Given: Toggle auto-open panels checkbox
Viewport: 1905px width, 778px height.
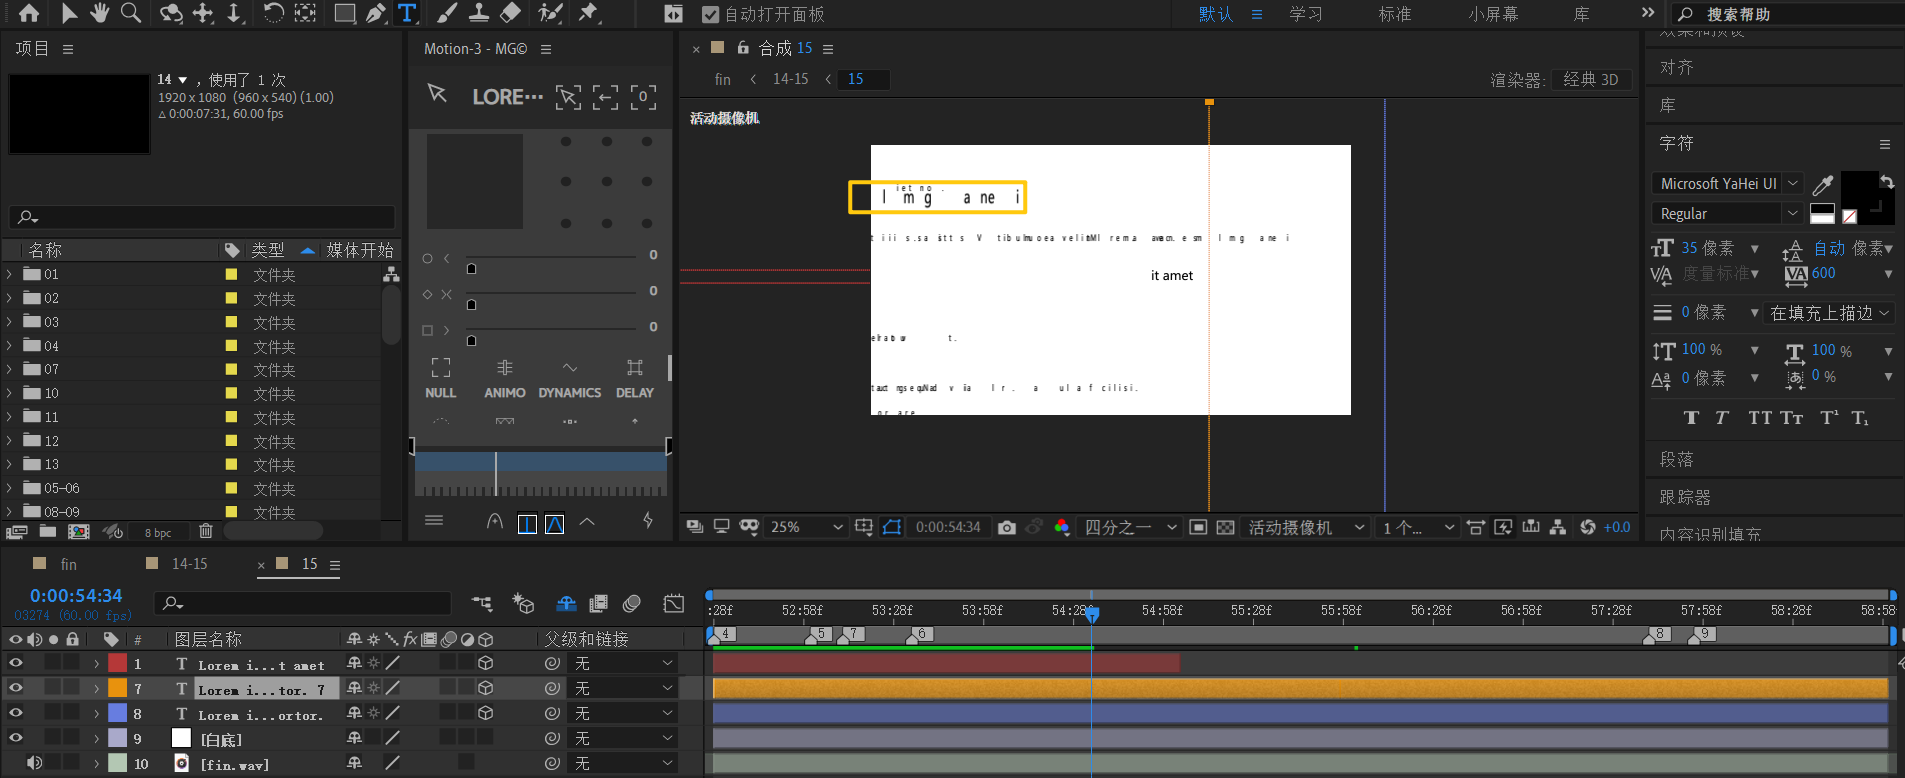Looking at the screenshot, I should [711, 14].
